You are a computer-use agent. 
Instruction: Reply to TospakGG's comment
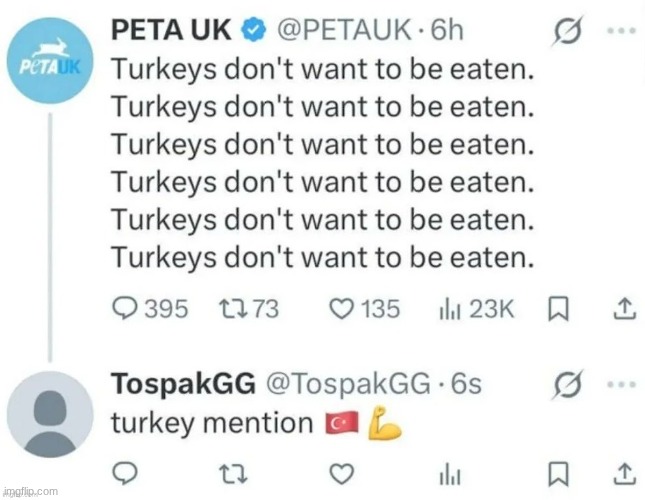124,472
